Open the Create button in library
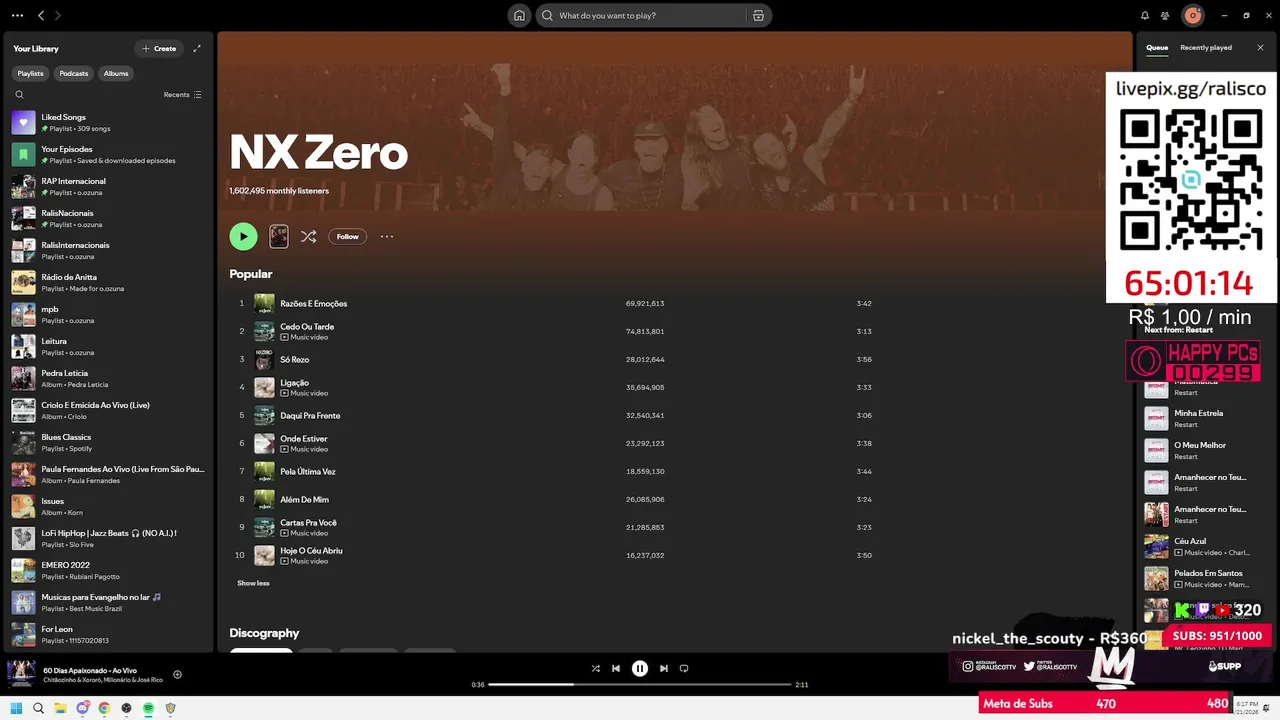 click(x=159, y=48)
